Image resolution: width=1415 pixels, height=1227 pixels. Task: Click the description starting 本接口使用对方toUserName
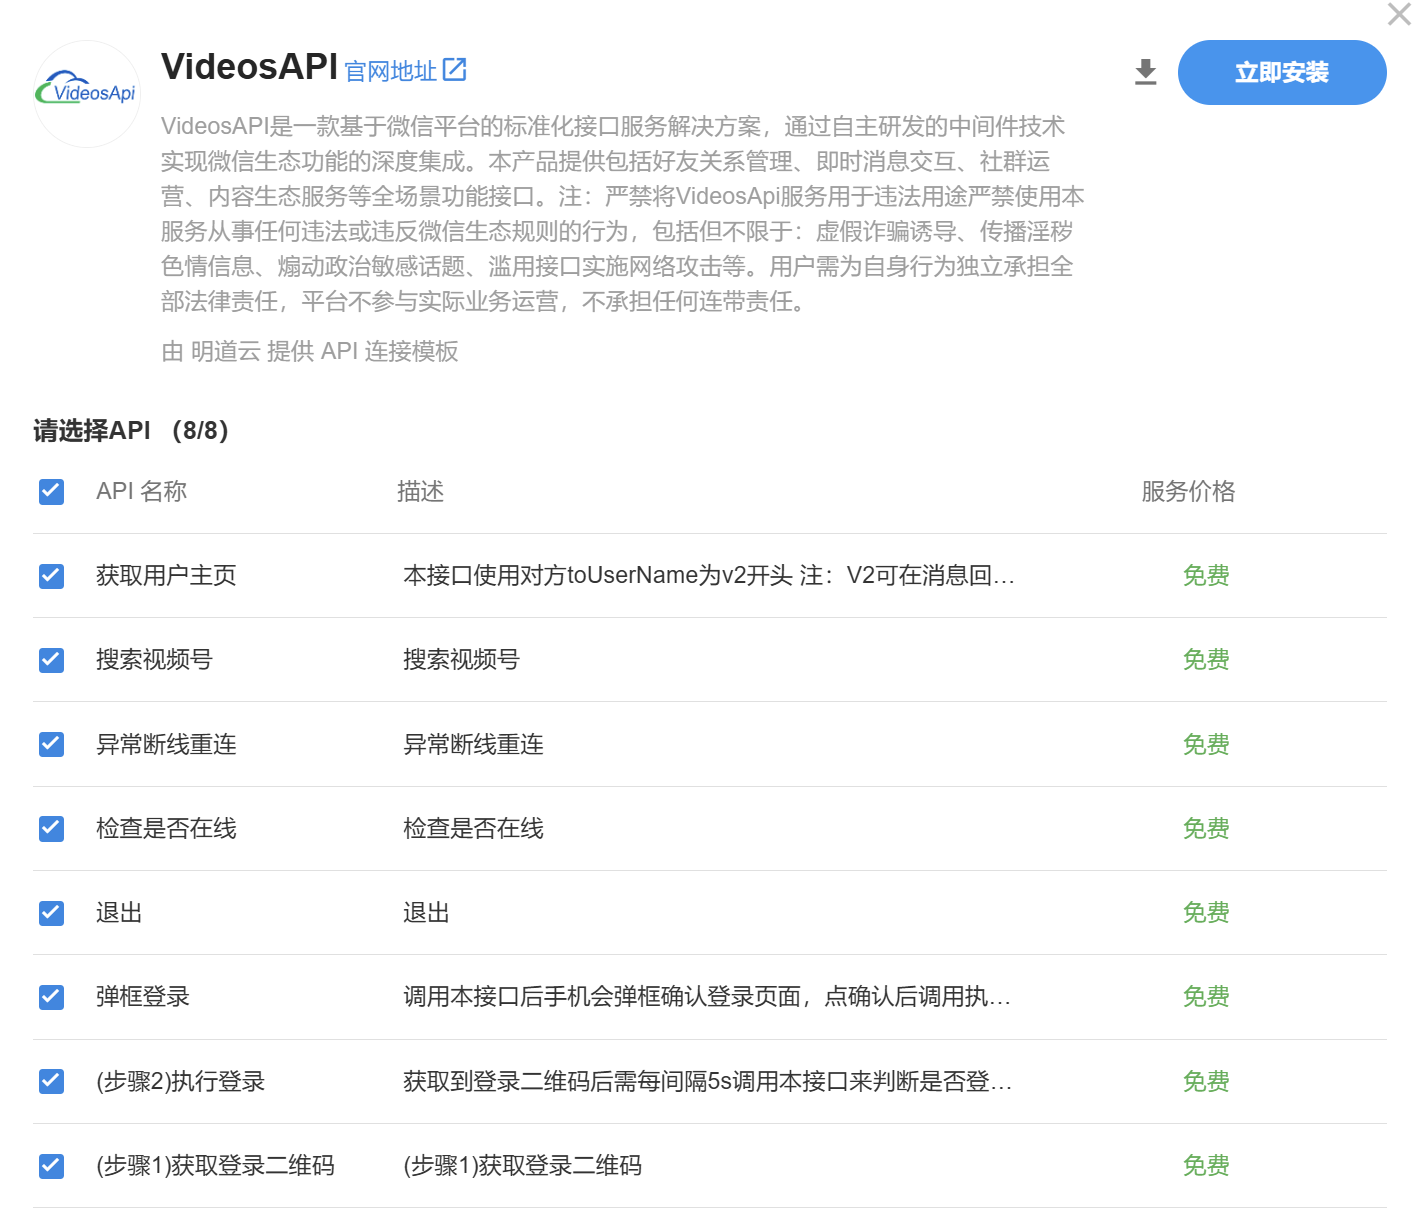click(x=709, y=576)
